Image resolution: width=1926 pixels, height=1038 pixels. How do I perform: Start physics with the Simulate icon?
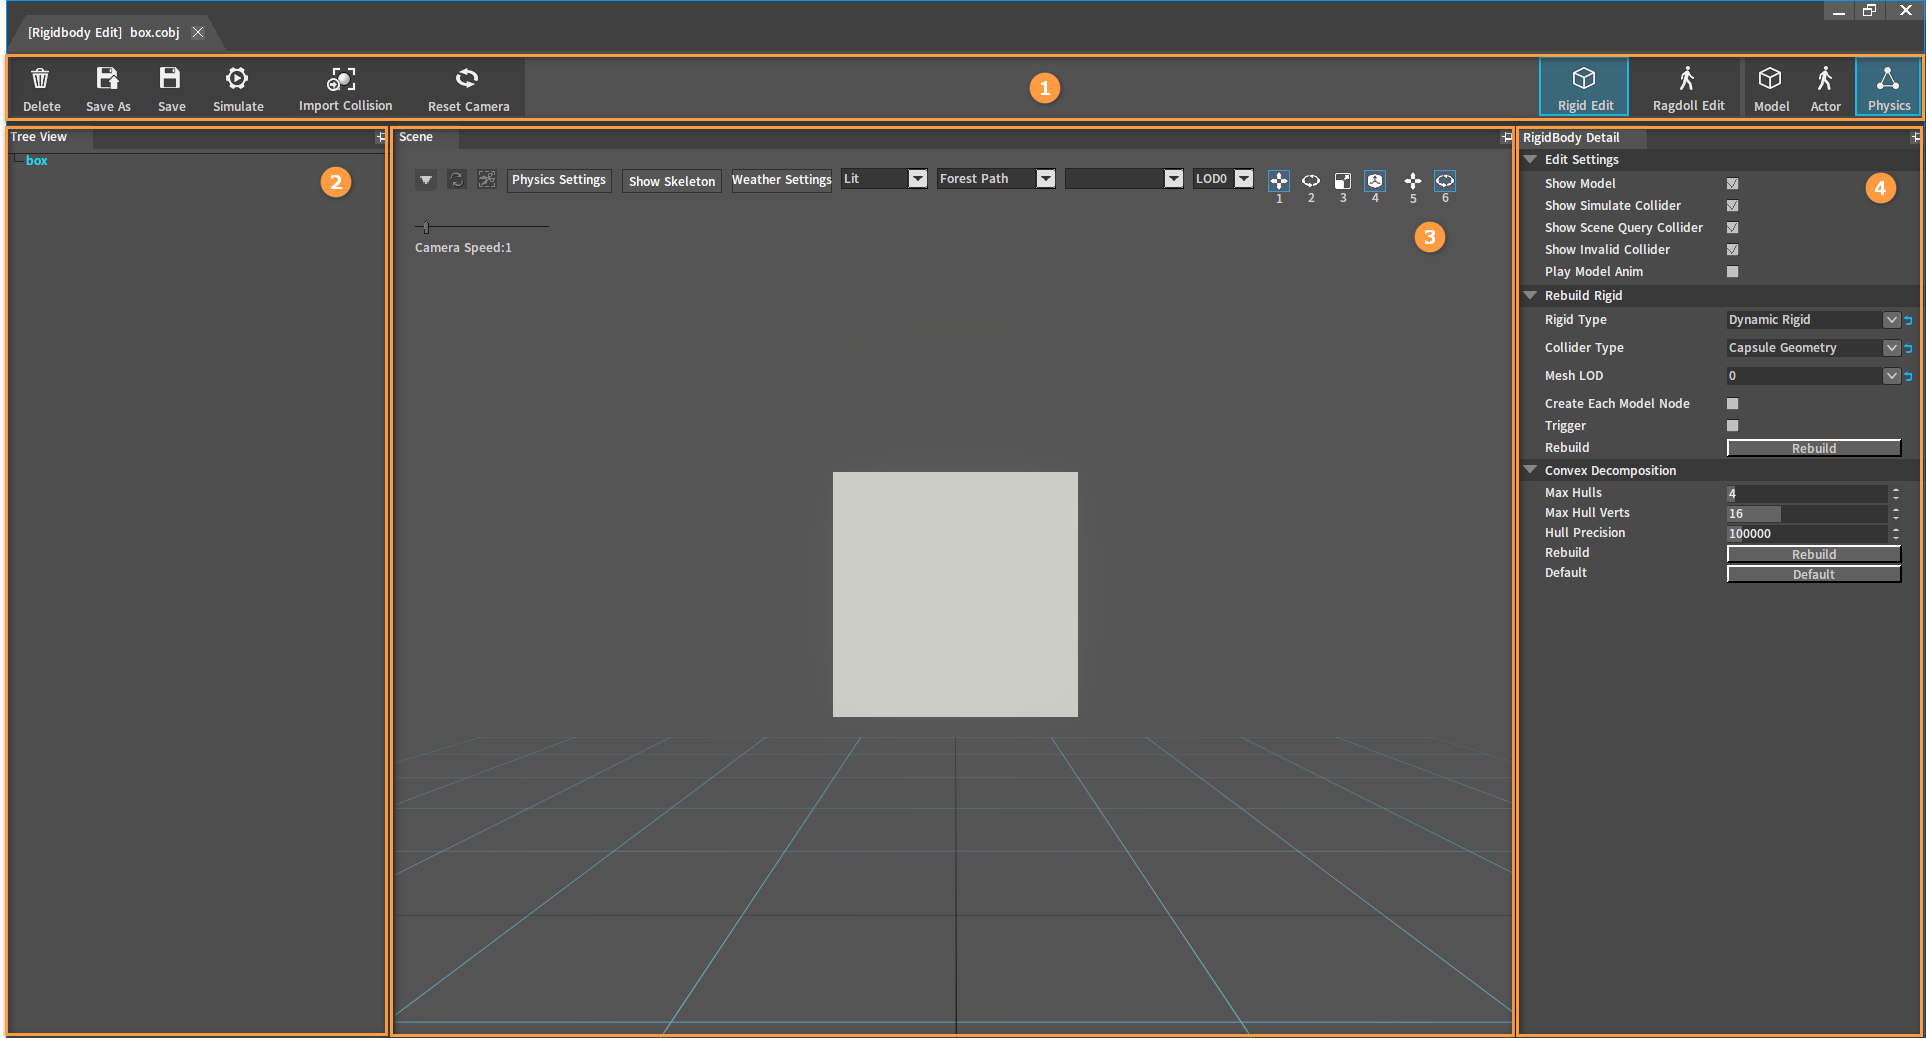(x=237, y=79)
